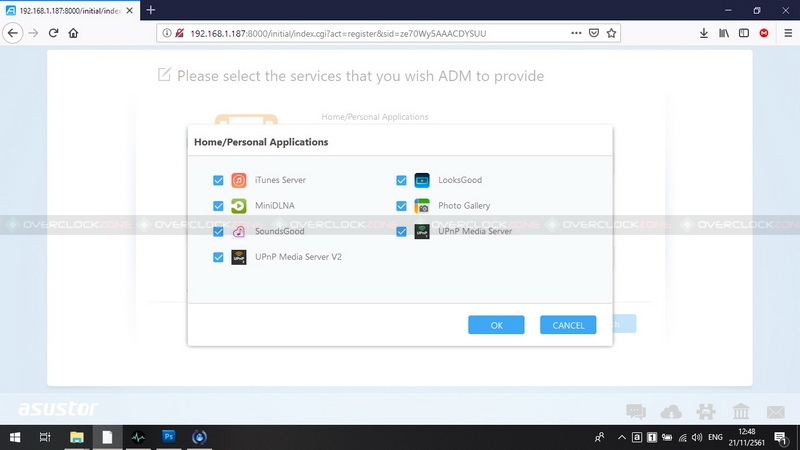The width and height of the screenshot is (800, 450).
Task: Click the MiniDLNA label
Action: tap(274, 206)
